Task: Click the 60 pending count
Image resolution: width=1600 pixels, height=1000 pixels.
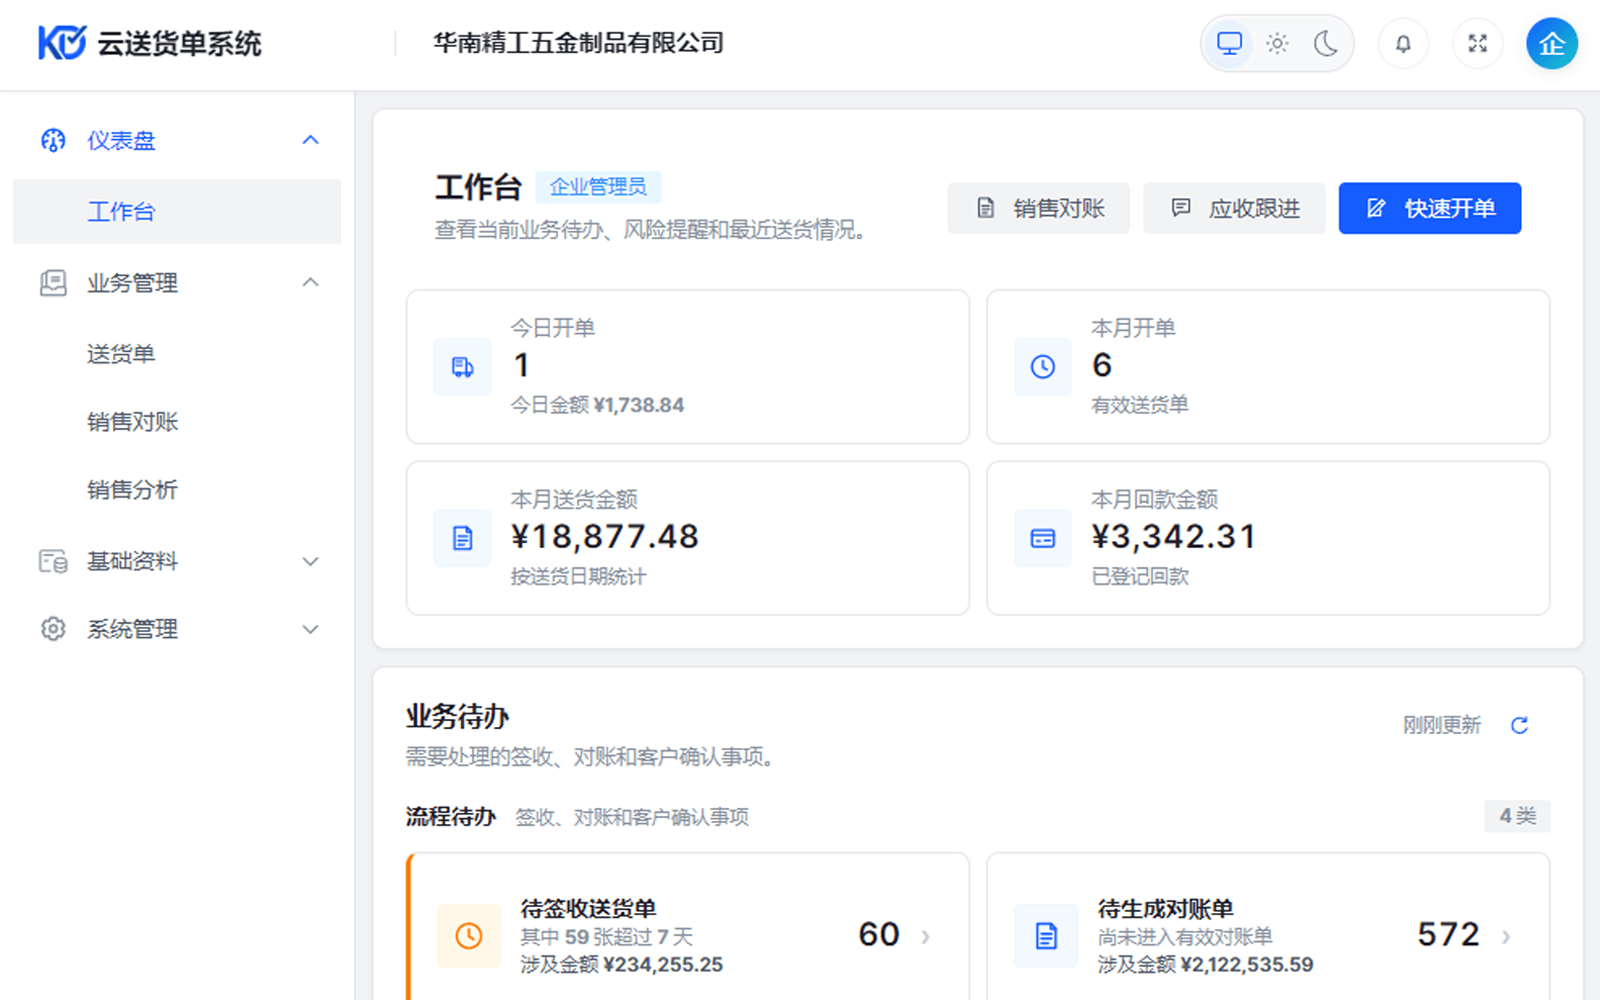Action: click(879, 934)
